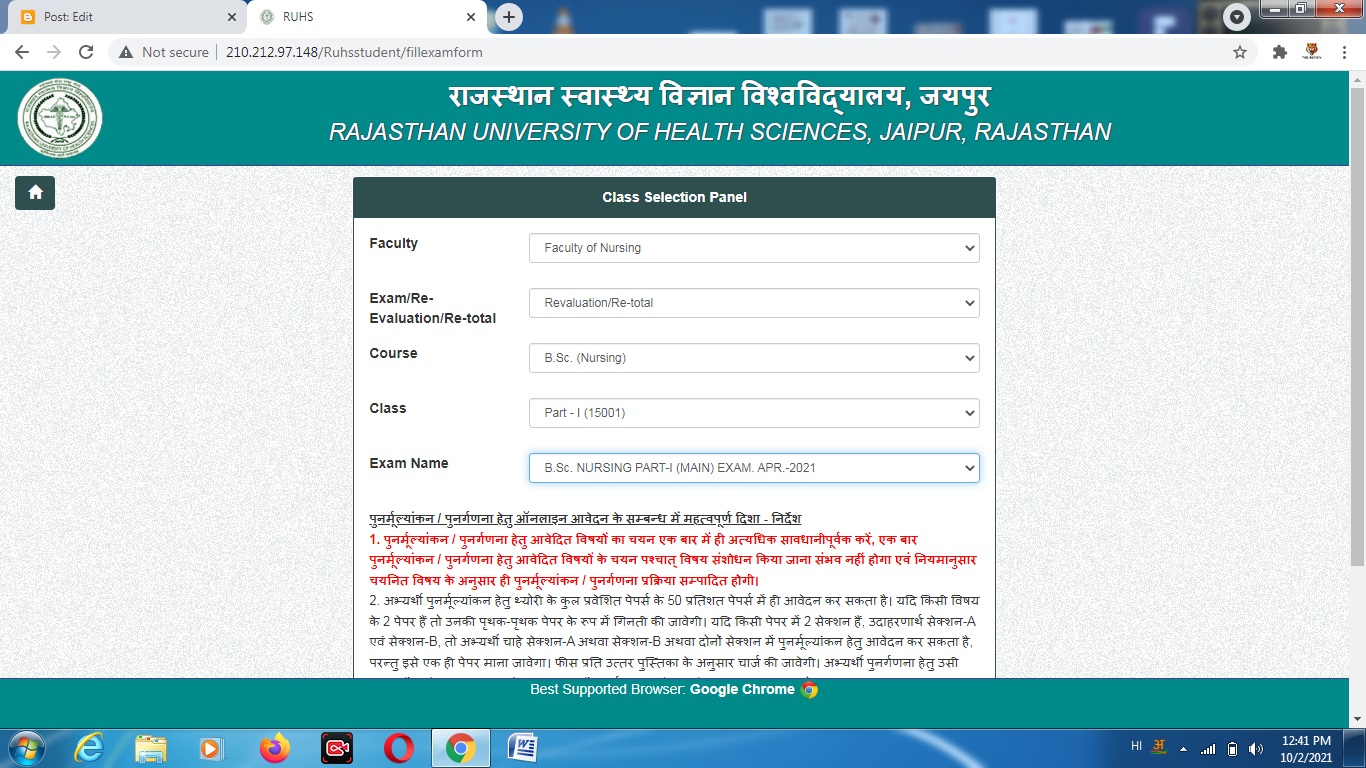Click the Class label
The width and height of the screenshot is (1366, 768).
click(388, 408)
